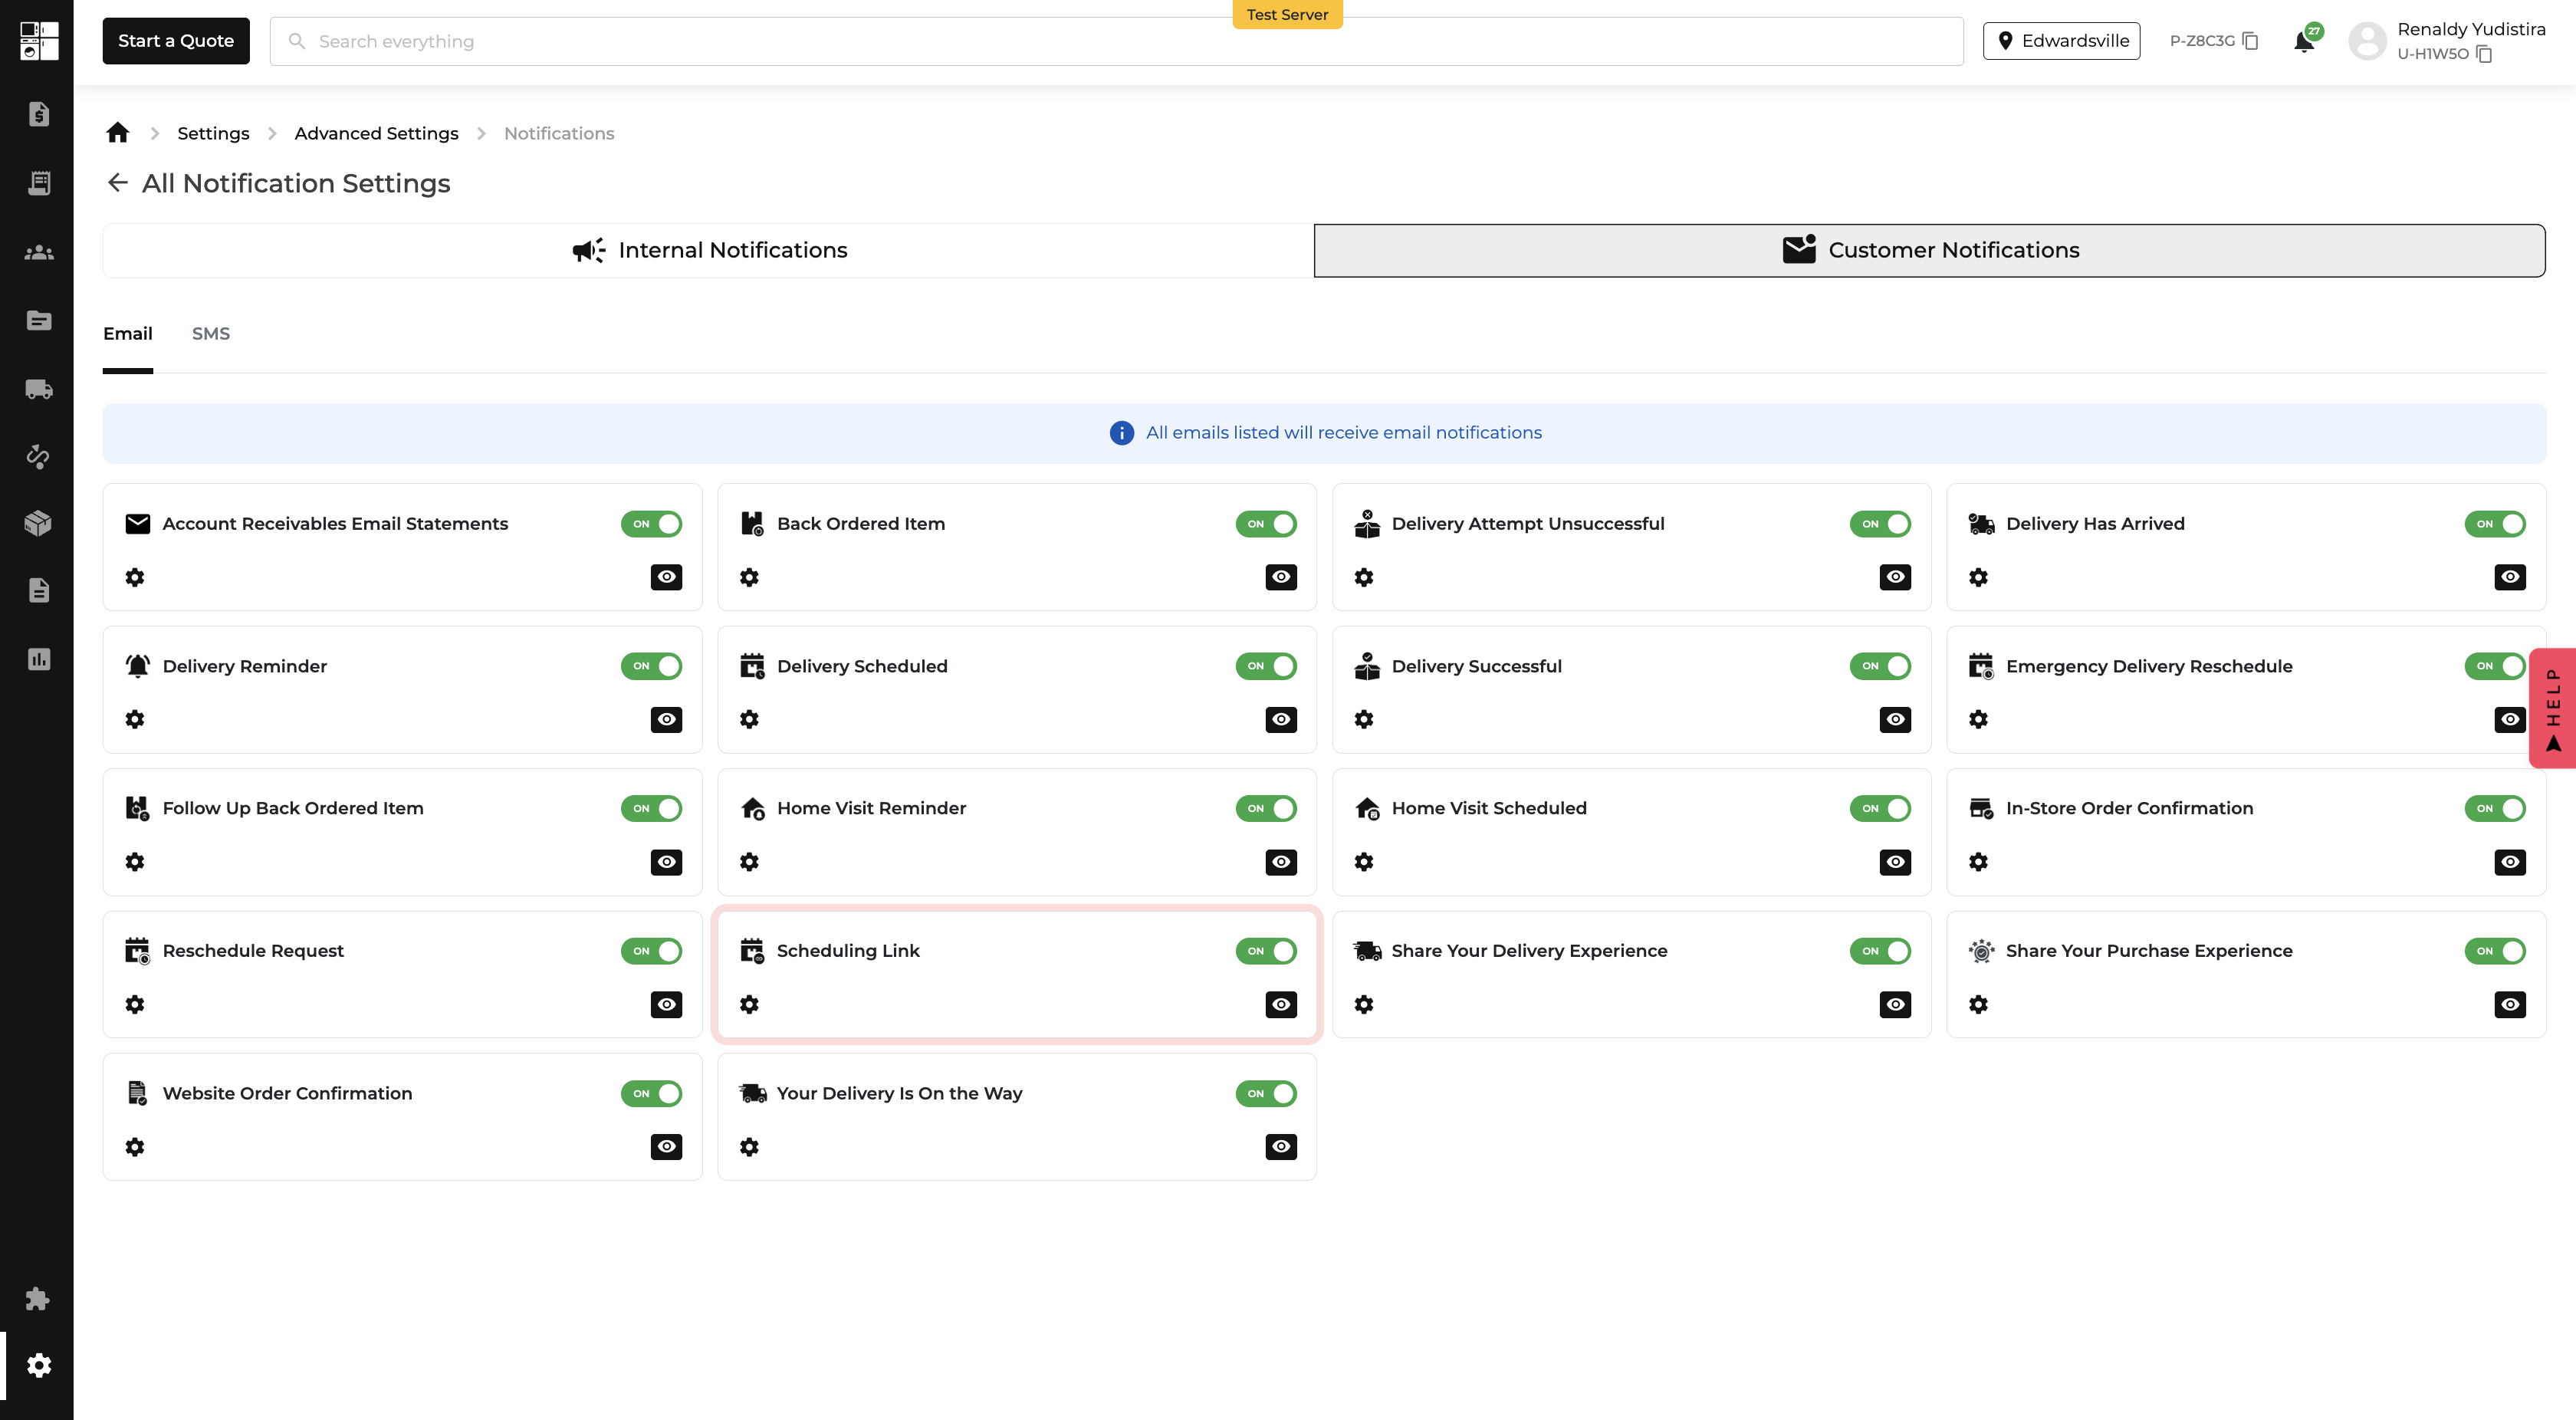Open the invoice dollar icon in sidebar
Screen dimensions: 2576x1420
(x=38, y=114)
